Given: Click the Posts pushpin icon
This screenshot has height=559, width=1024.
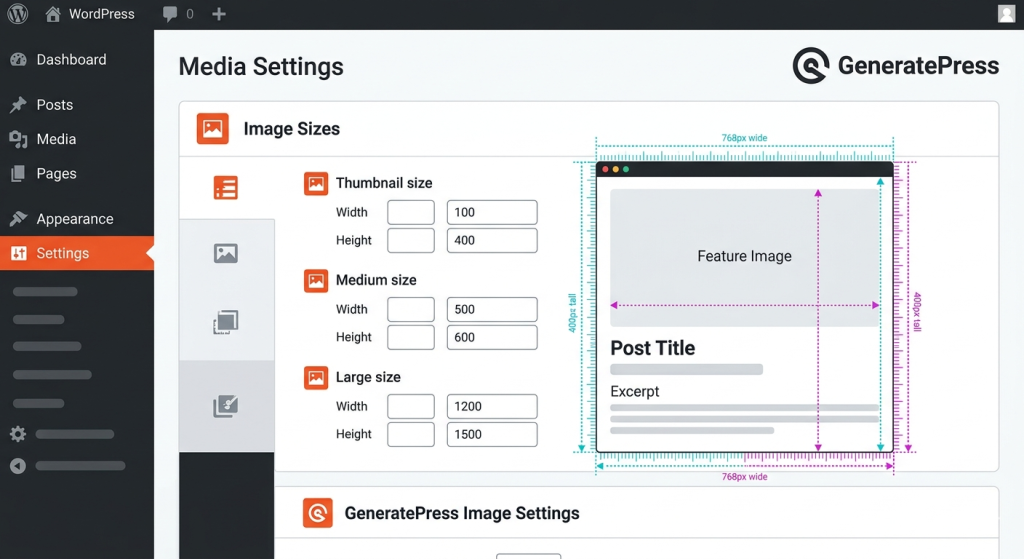Looking at the screenshot, I should point(18,104).
